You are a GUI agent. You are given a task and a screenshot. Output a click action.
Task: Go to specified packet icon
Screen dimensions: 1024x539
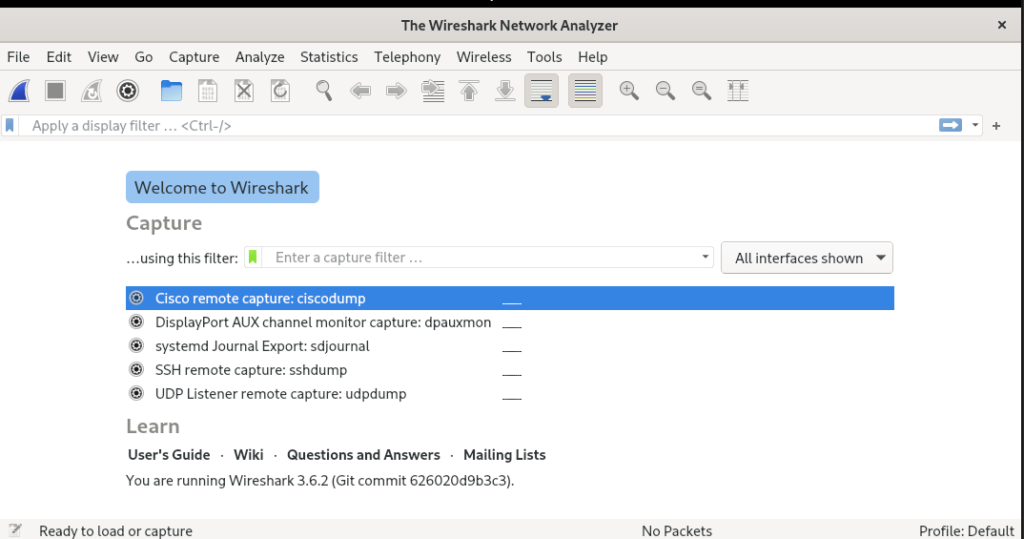pos(432,91)
